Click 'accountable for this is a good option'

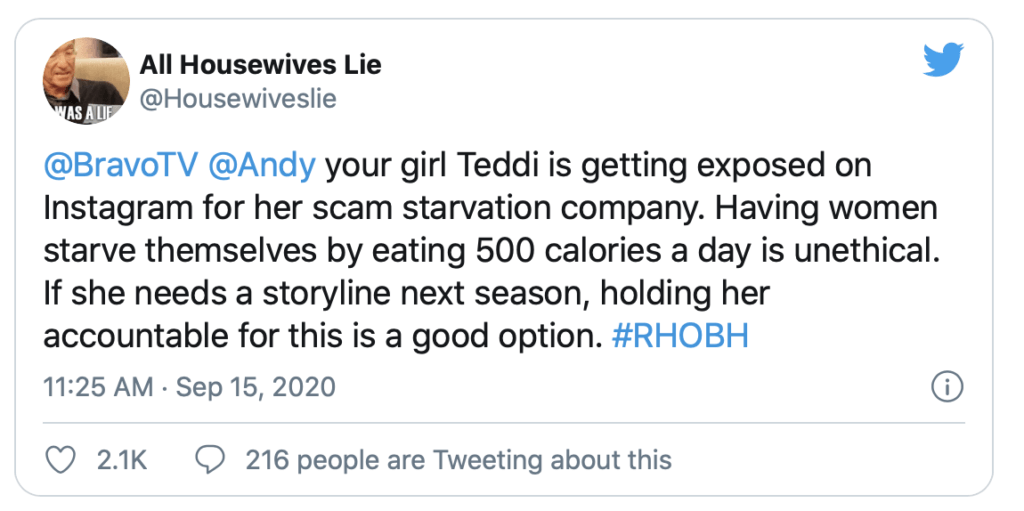click(322, 336)
